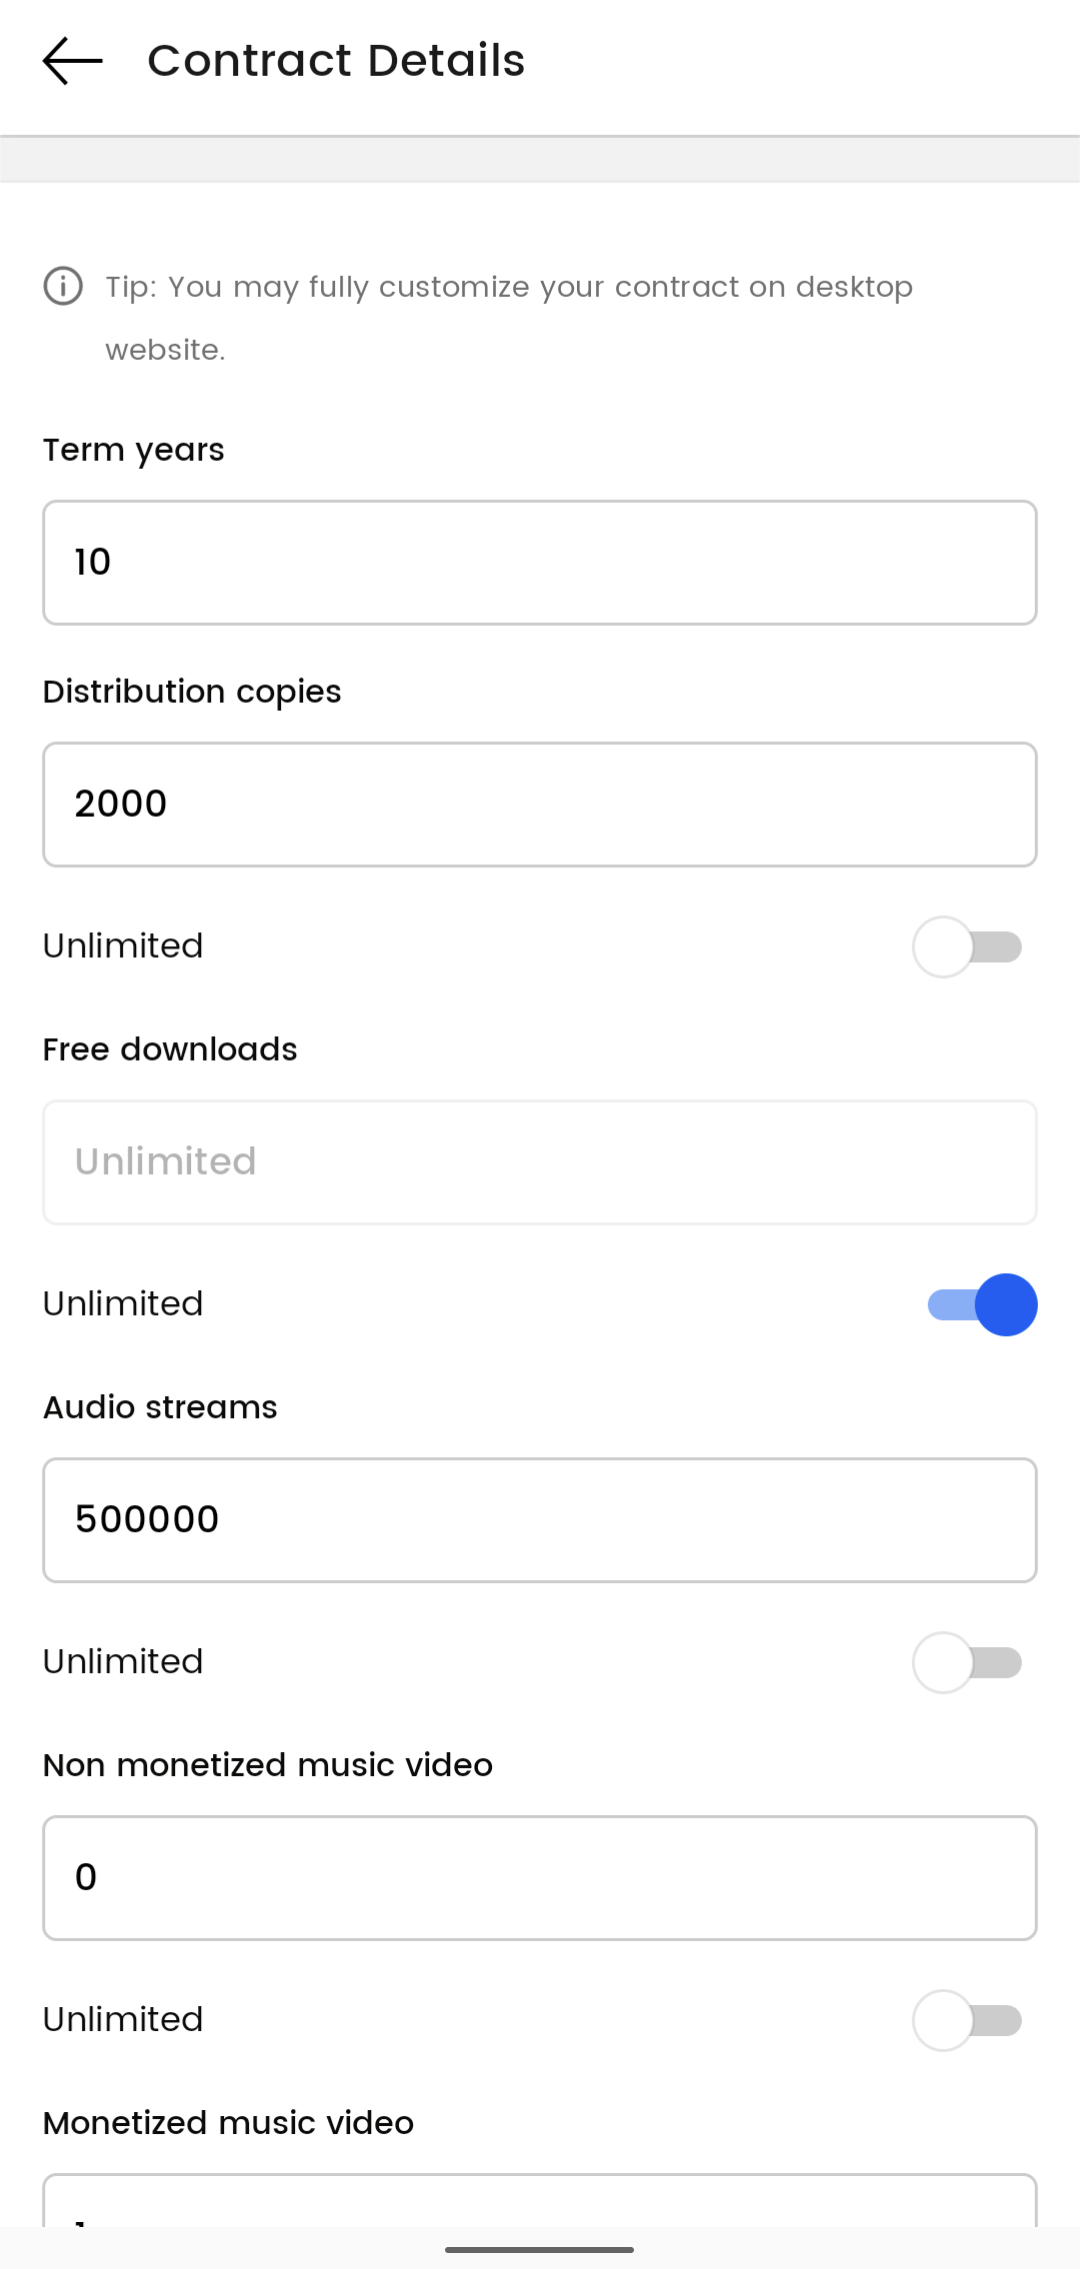Focus the Non monetized music video field
The image size is (1080, 2269).
pos(540,1879)
